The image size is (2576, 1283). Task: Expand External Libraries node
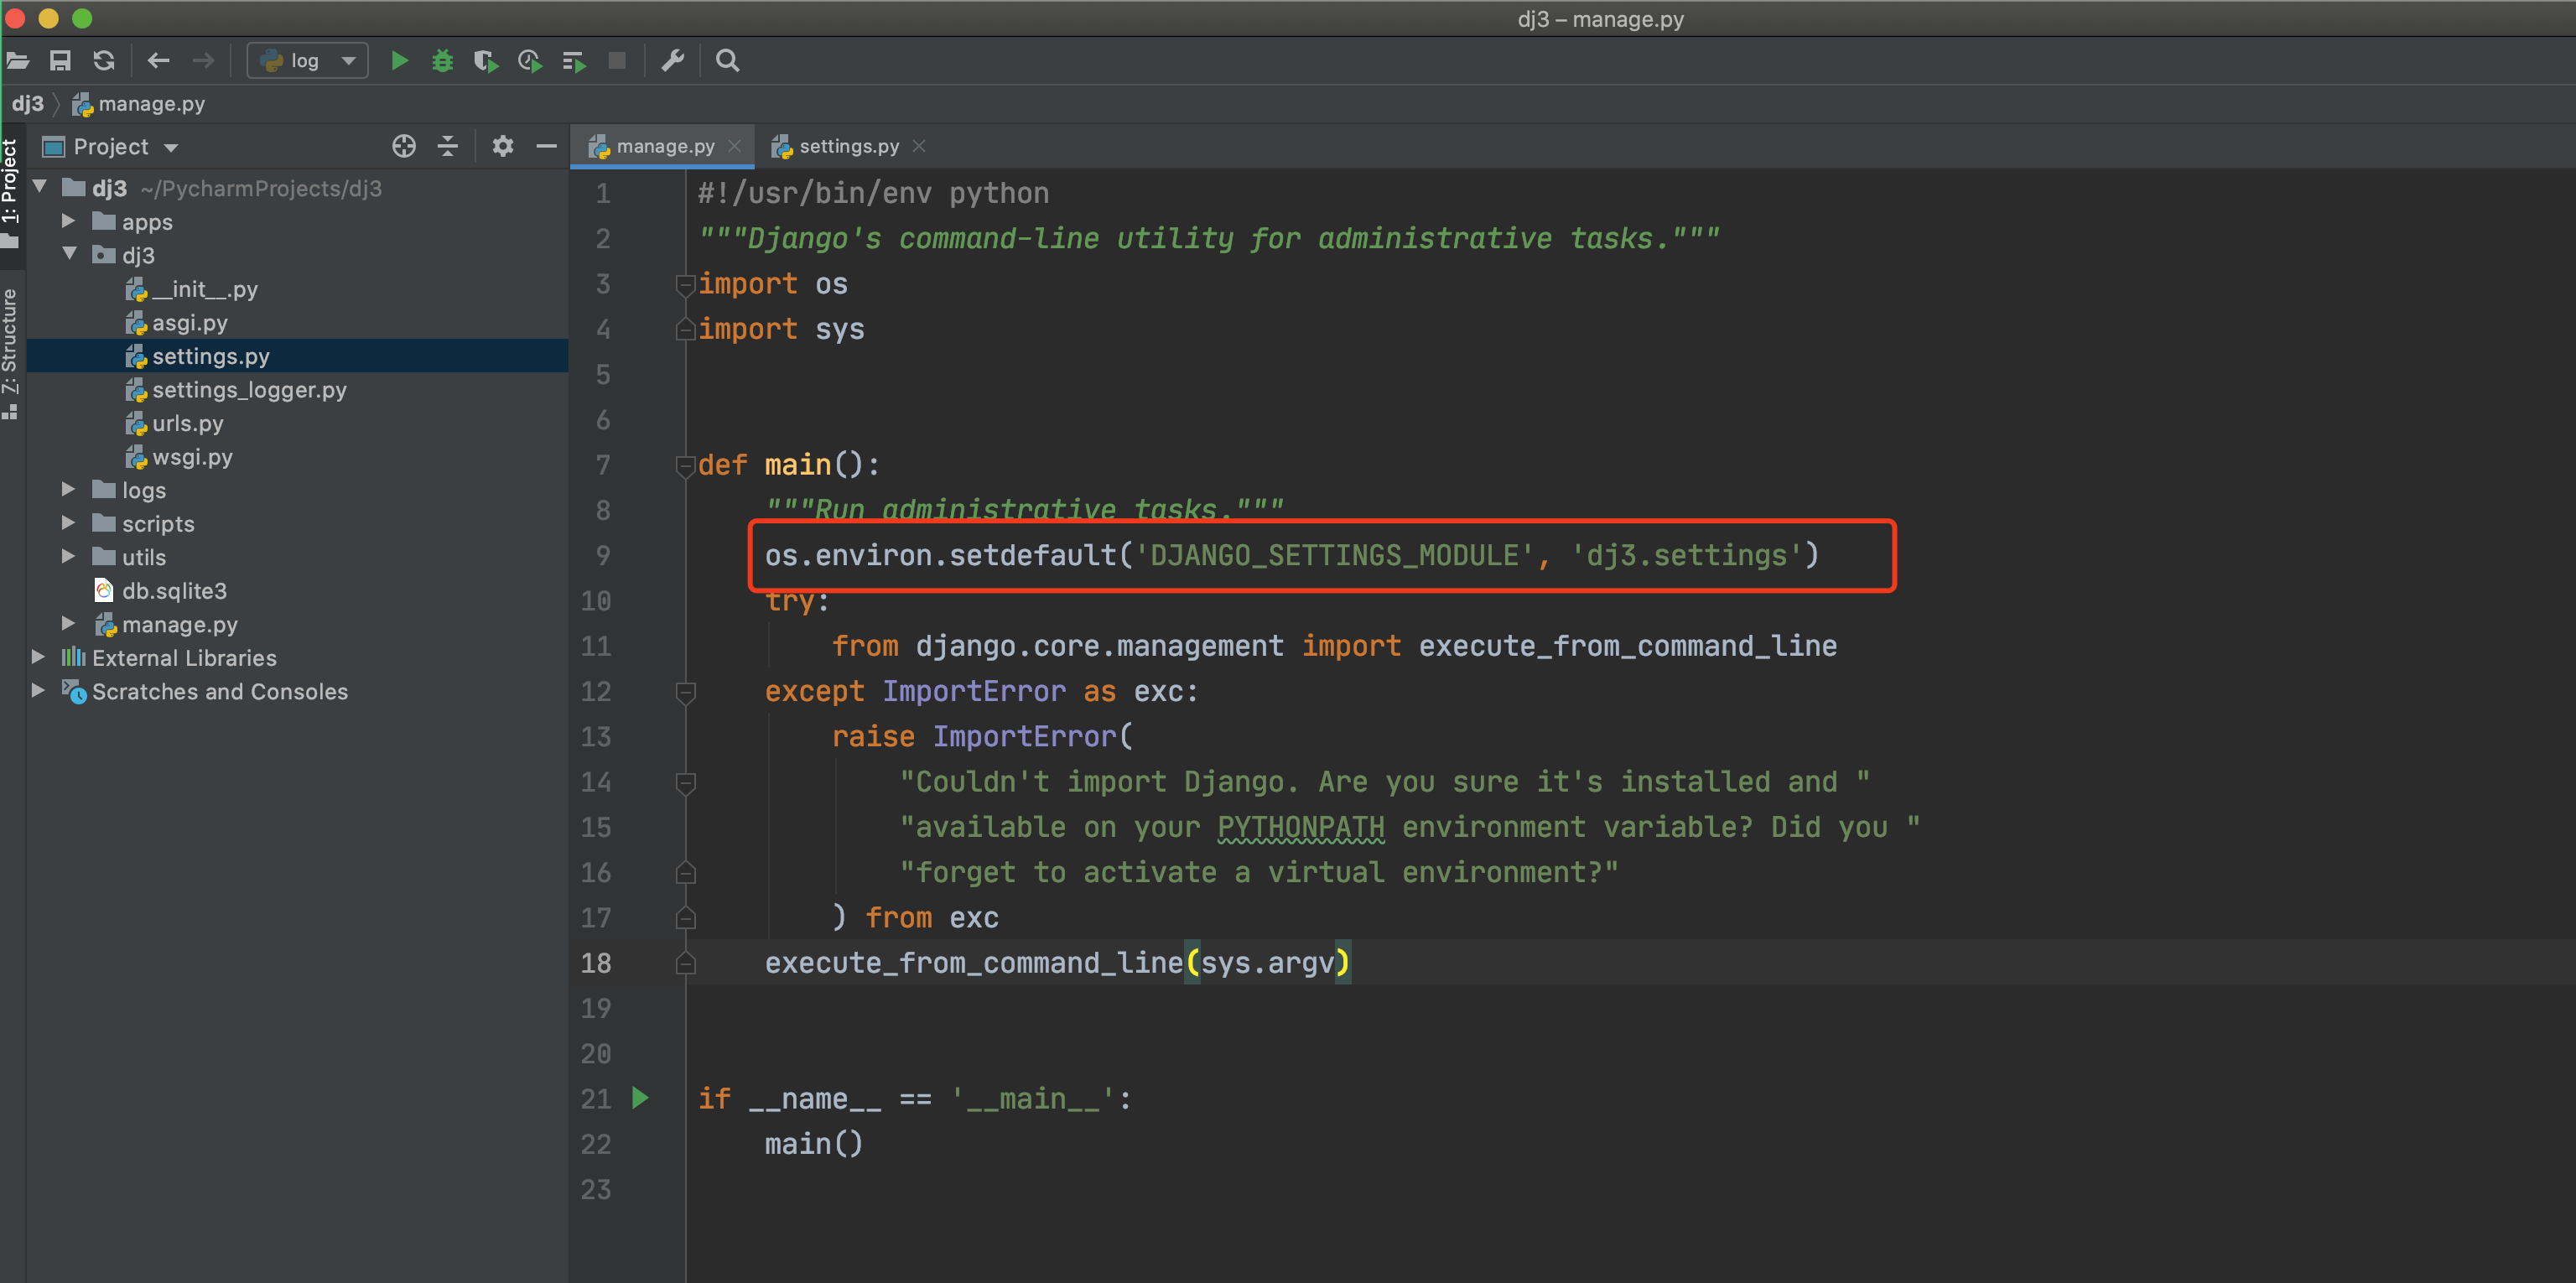(38, 657)
